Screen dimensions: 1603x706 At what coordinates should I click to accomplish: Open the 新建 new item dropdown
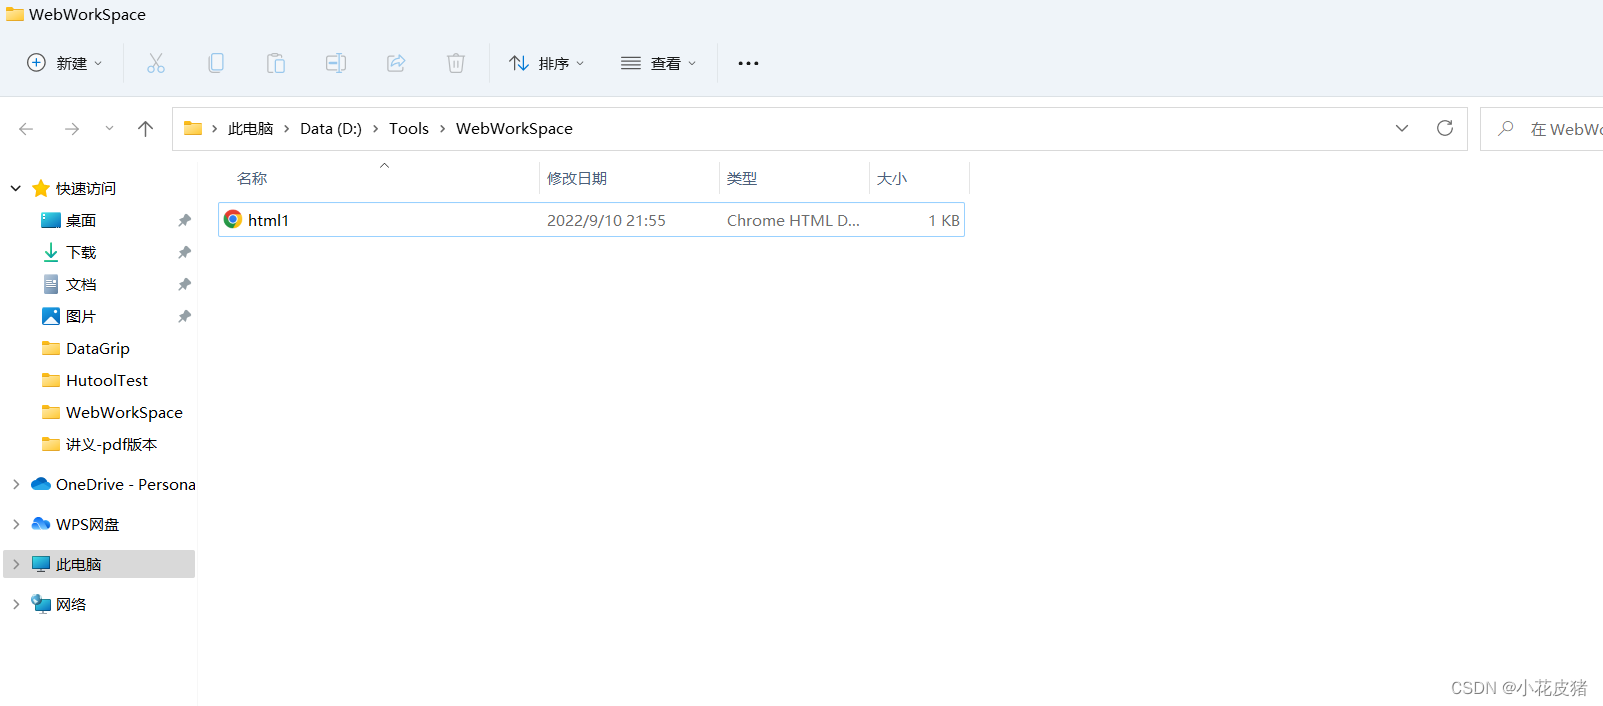(x=64, y=63)
